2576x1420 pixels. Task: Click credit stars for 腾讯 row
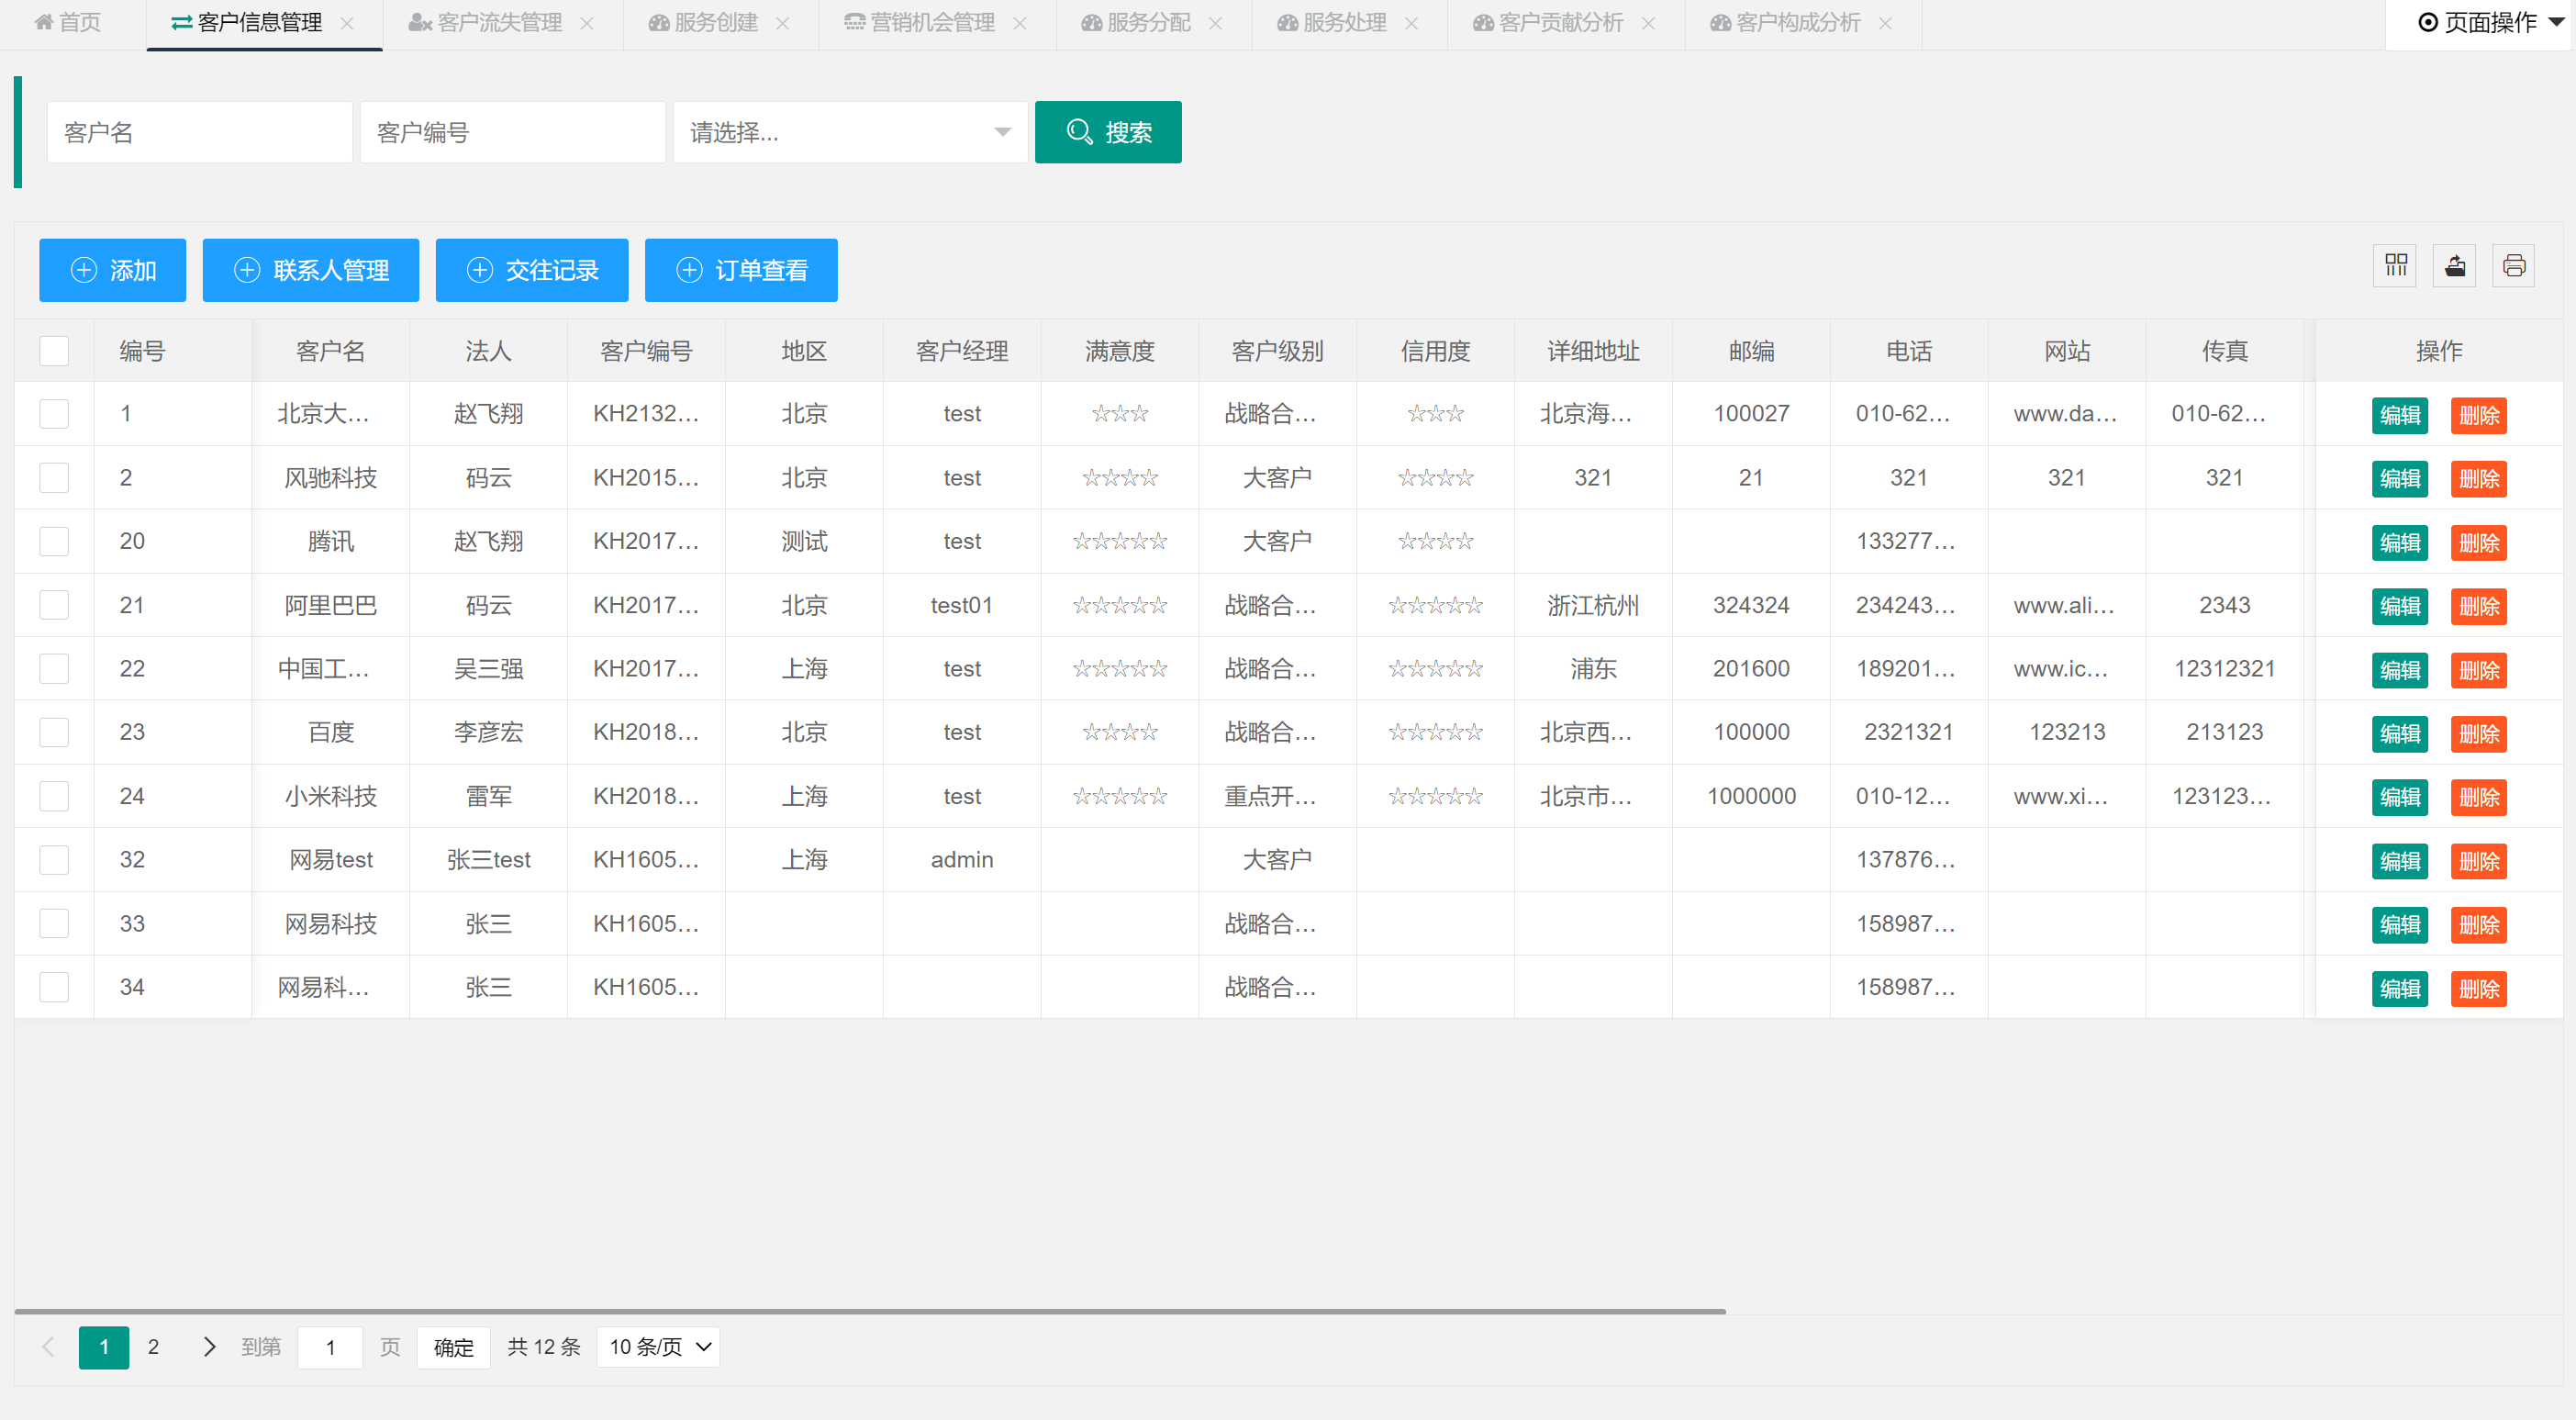click(1436, 542)
